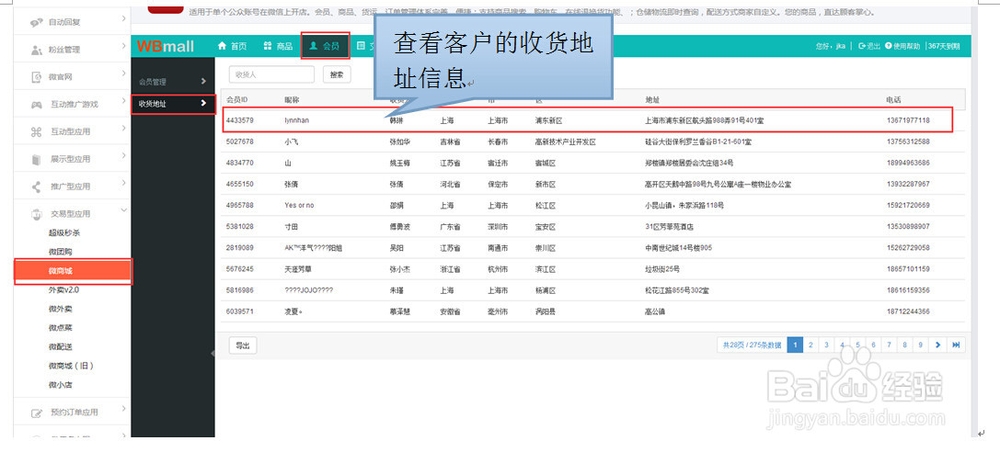Viewport: 1000px width, 452px height.
Task: Expand the 会员管理 arrow in dark sidebar
Action: coord(203,82)
